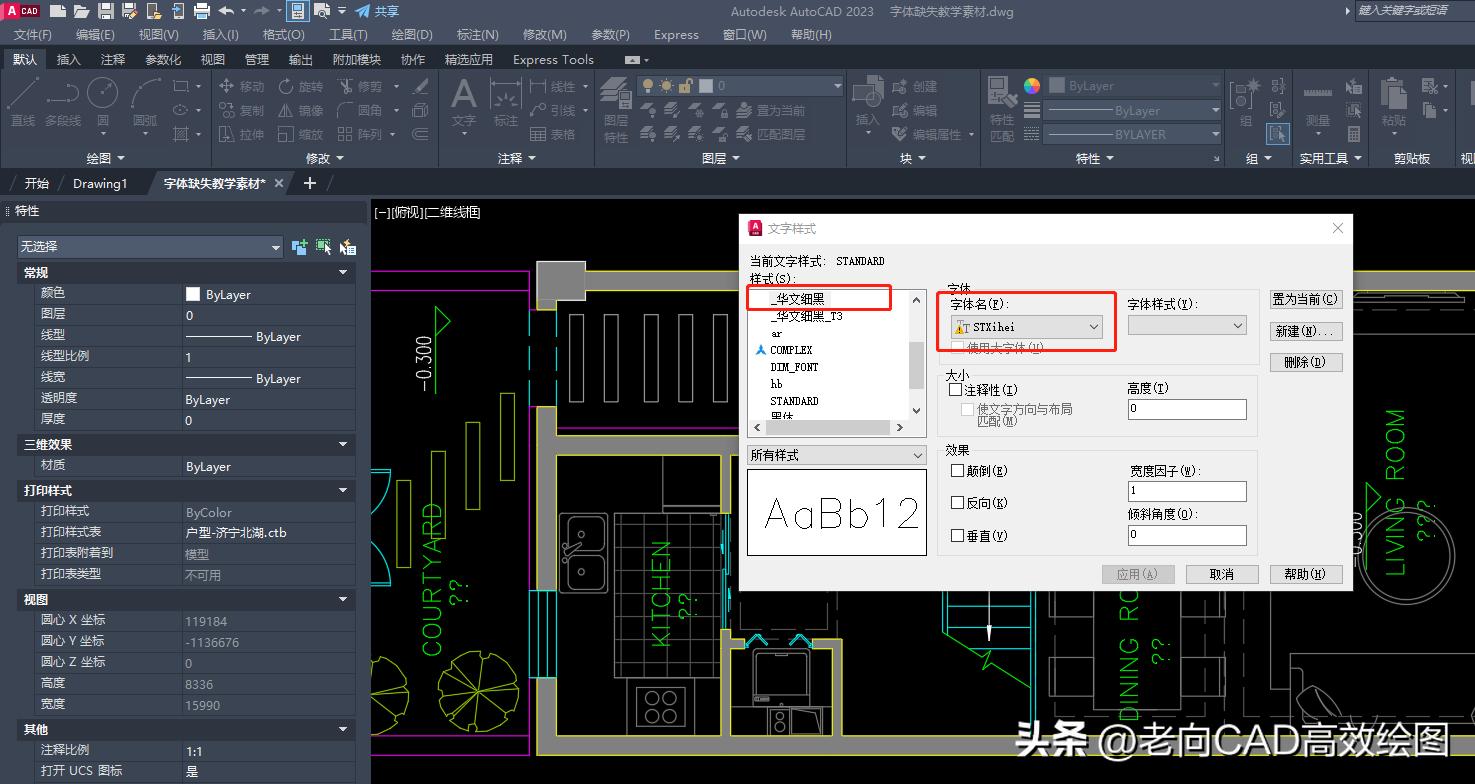Viewport: 1475px width, 784px height.
Task: Click the 新建(N) button to create style
Action: tap(1305, 331)
